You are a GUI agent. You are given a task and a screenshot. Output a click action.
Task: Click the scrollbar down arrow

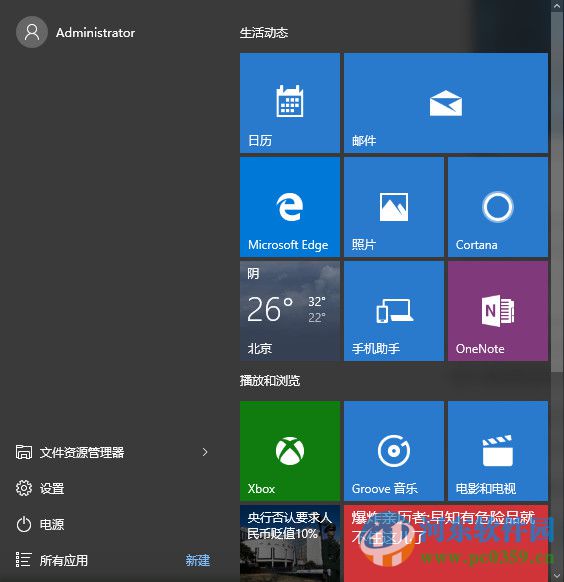[557, 576]
